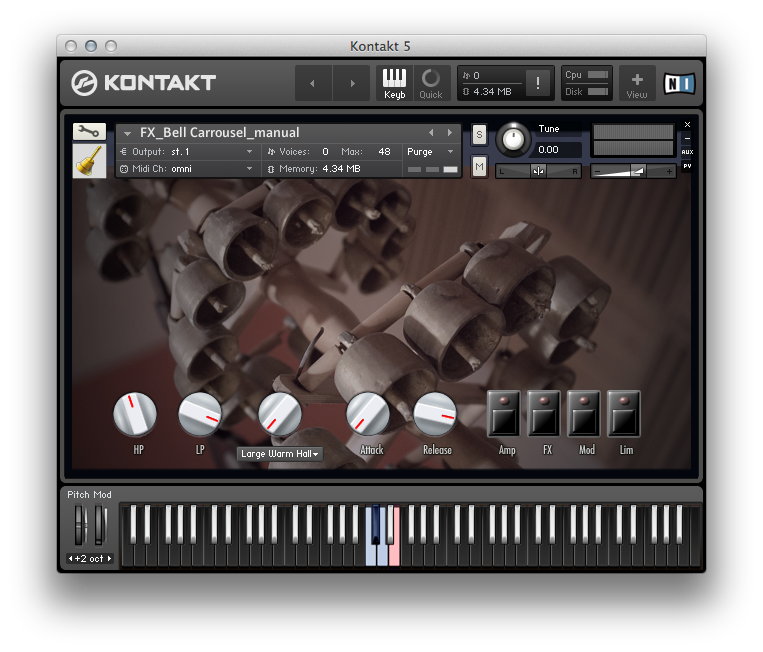This screenshot has height=652, width=763.
Task: Click the Tune knob
Action: click(x=513, y=140)
